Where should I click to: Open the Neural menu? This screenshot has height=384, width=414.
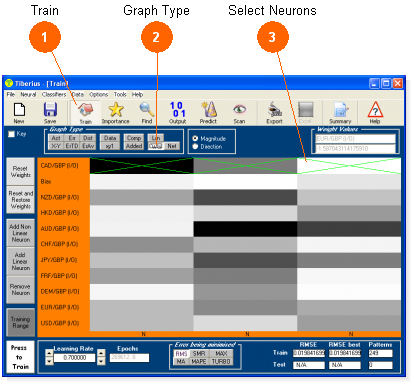[28, 94]
